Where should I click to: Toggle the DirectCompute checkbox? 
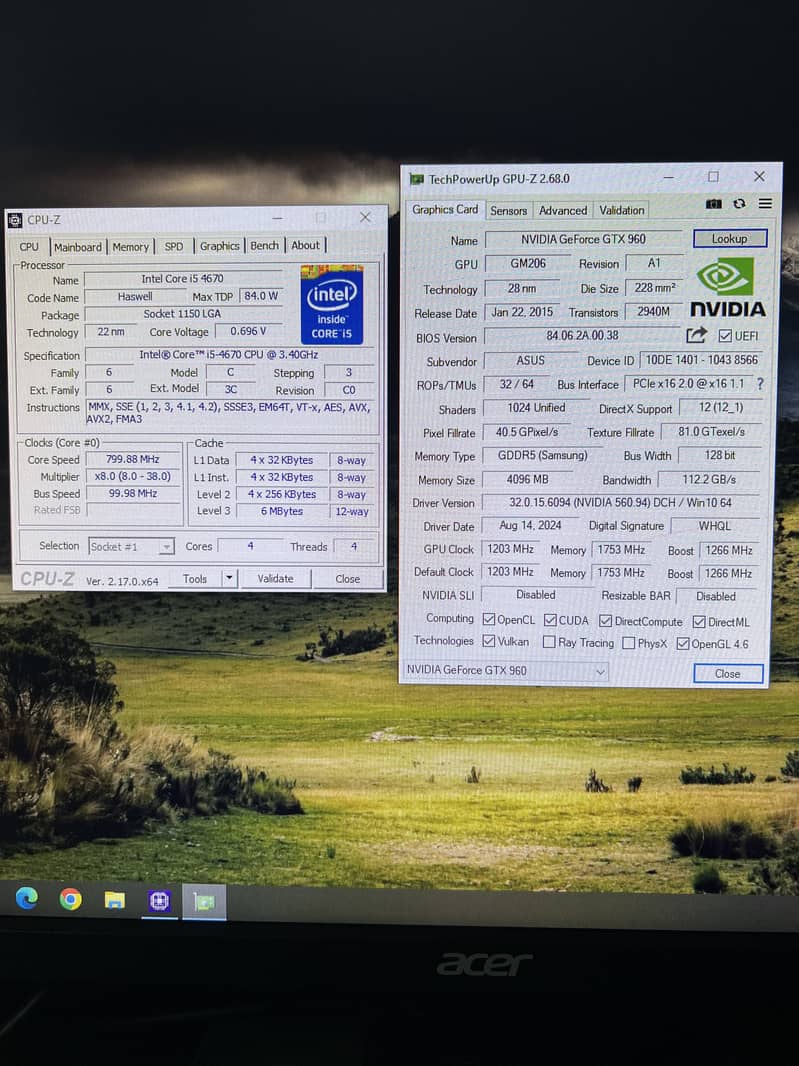tap(605, 621)
